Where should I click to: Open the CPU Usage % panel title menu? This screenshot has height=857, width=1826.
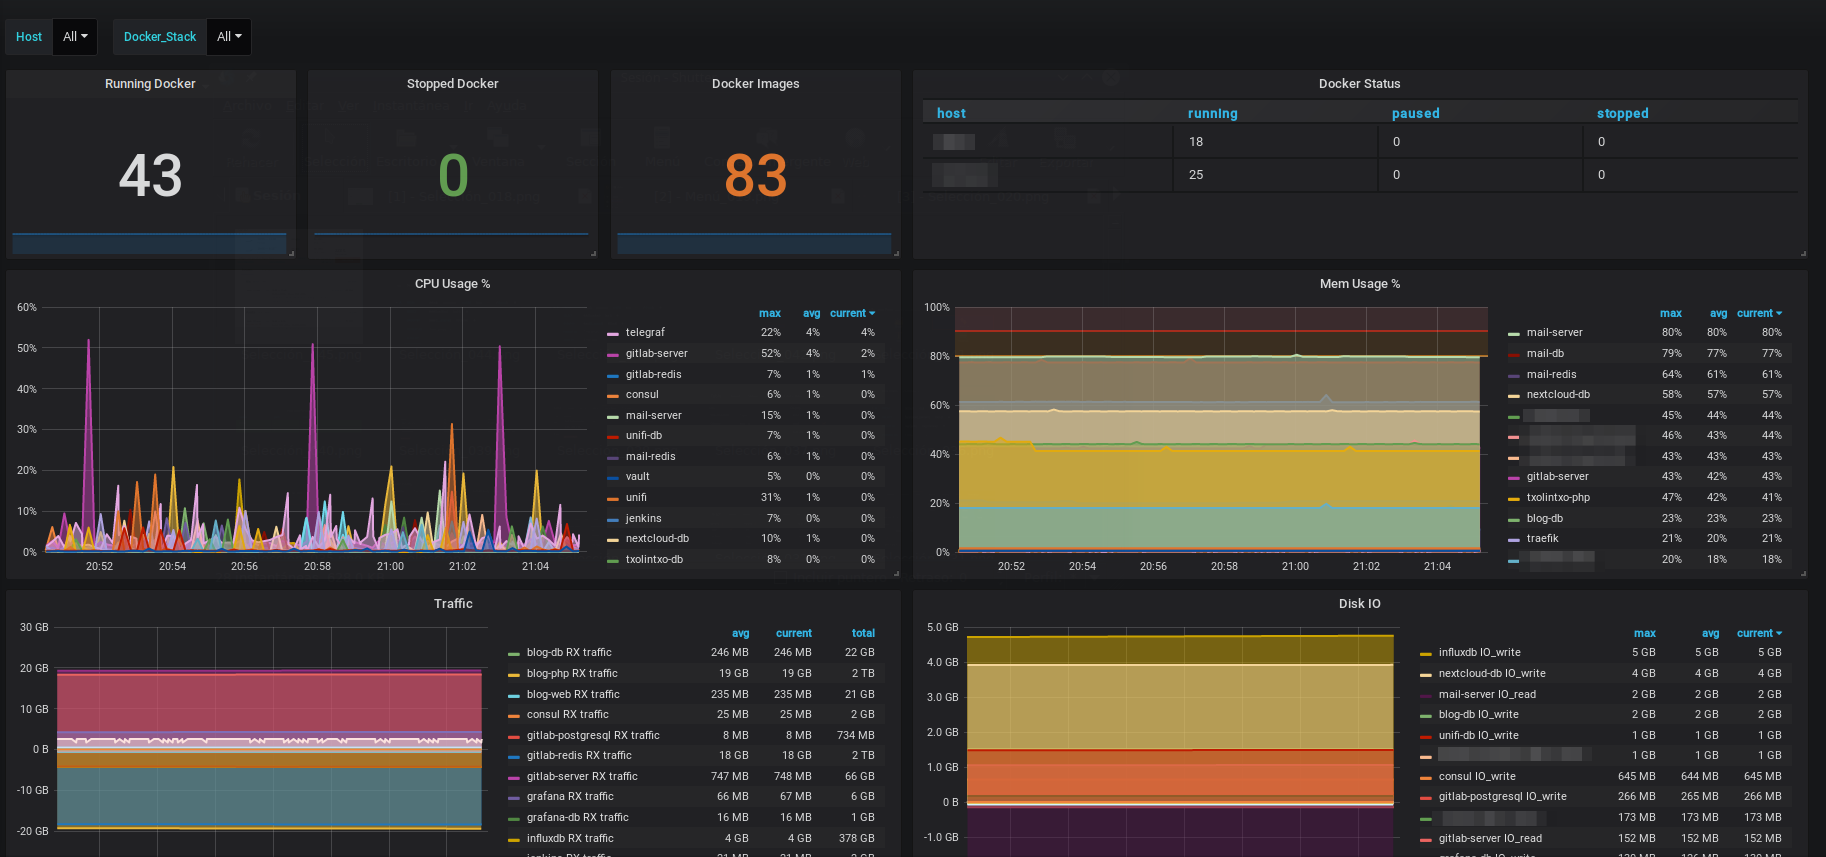coord(452,284)
